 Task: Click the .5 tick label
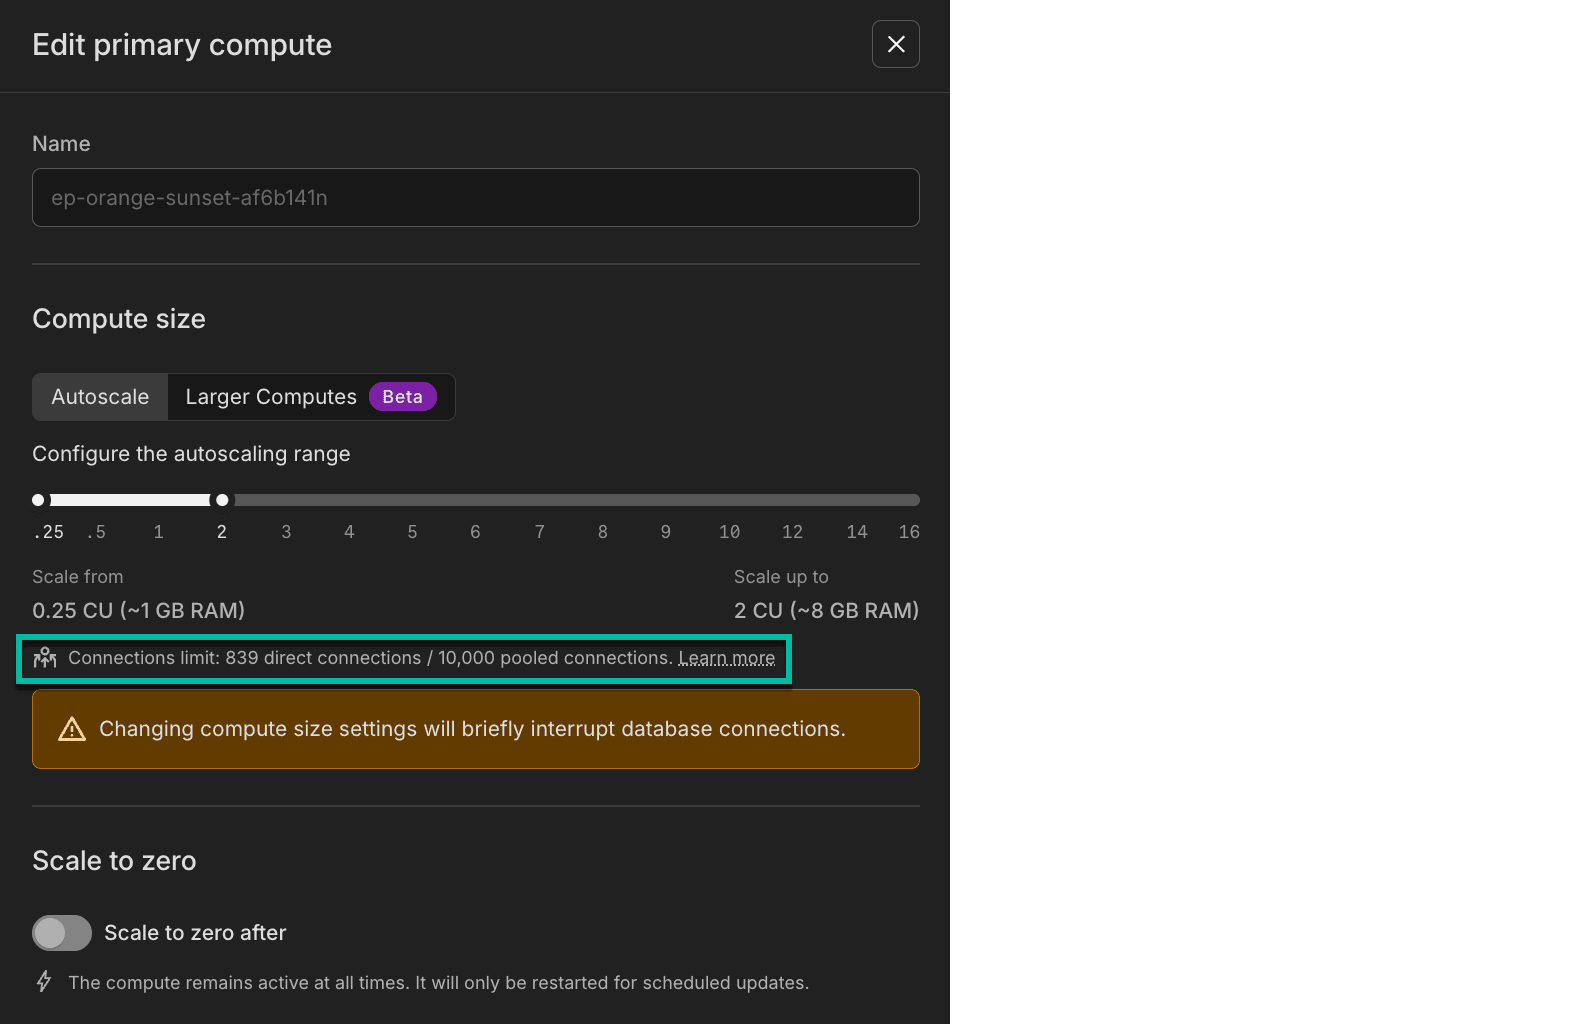[x=96, y=532]
